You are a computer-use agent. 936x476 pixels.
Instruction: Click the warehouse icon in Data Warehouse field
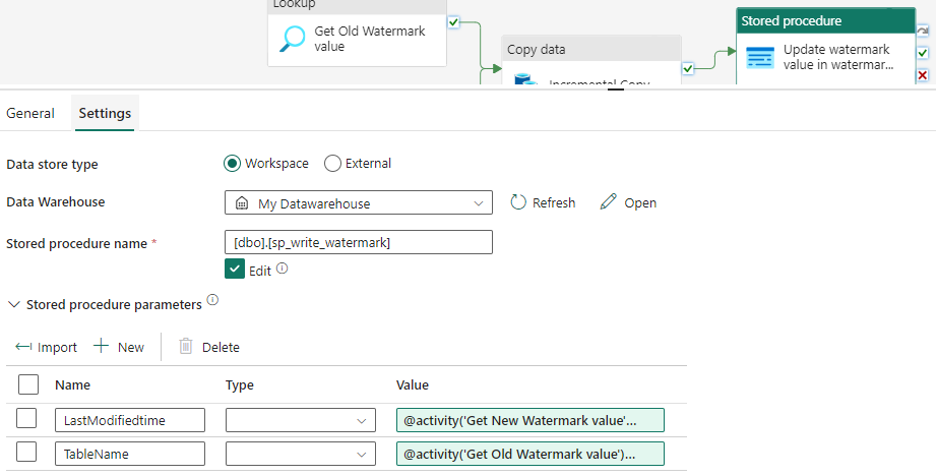point(242,204)
